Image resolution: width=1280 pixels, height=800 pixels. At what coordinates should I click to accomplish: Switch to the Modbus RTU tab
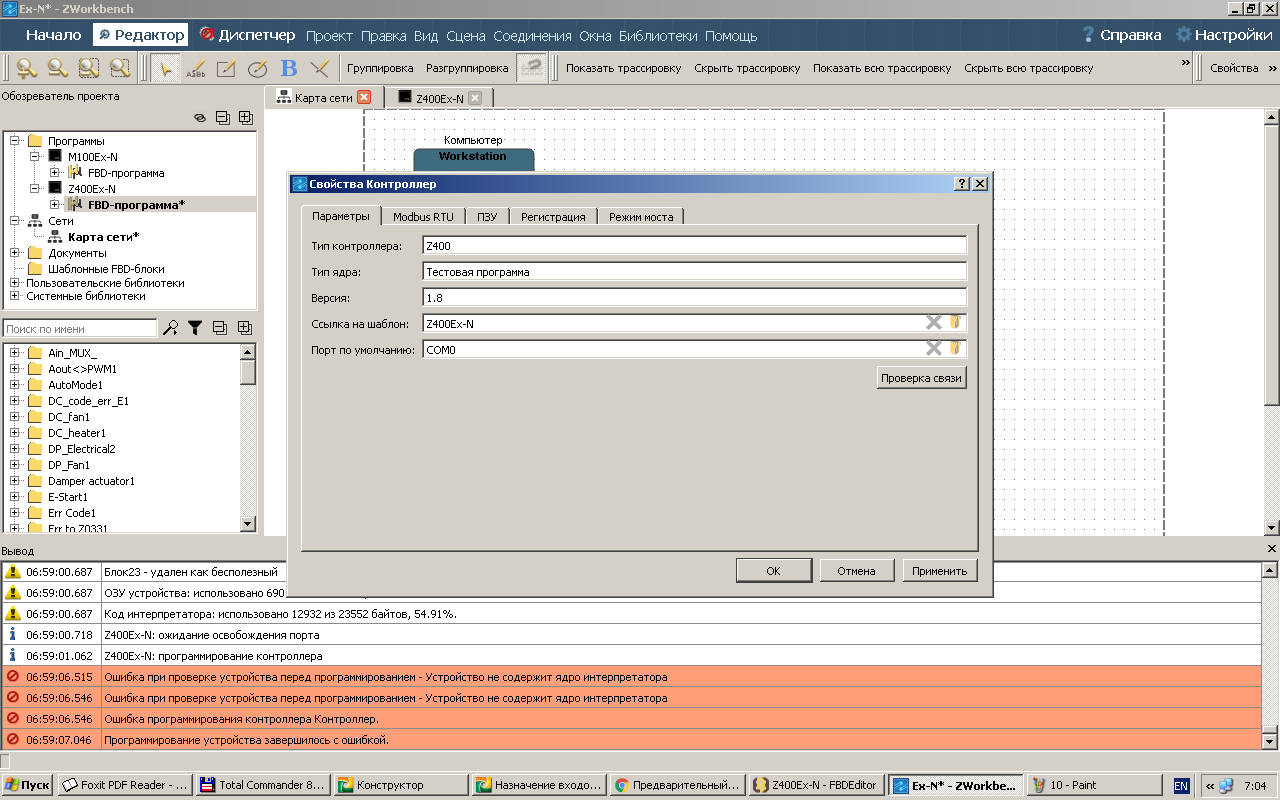pyautogui.click(x=422, y=216)
